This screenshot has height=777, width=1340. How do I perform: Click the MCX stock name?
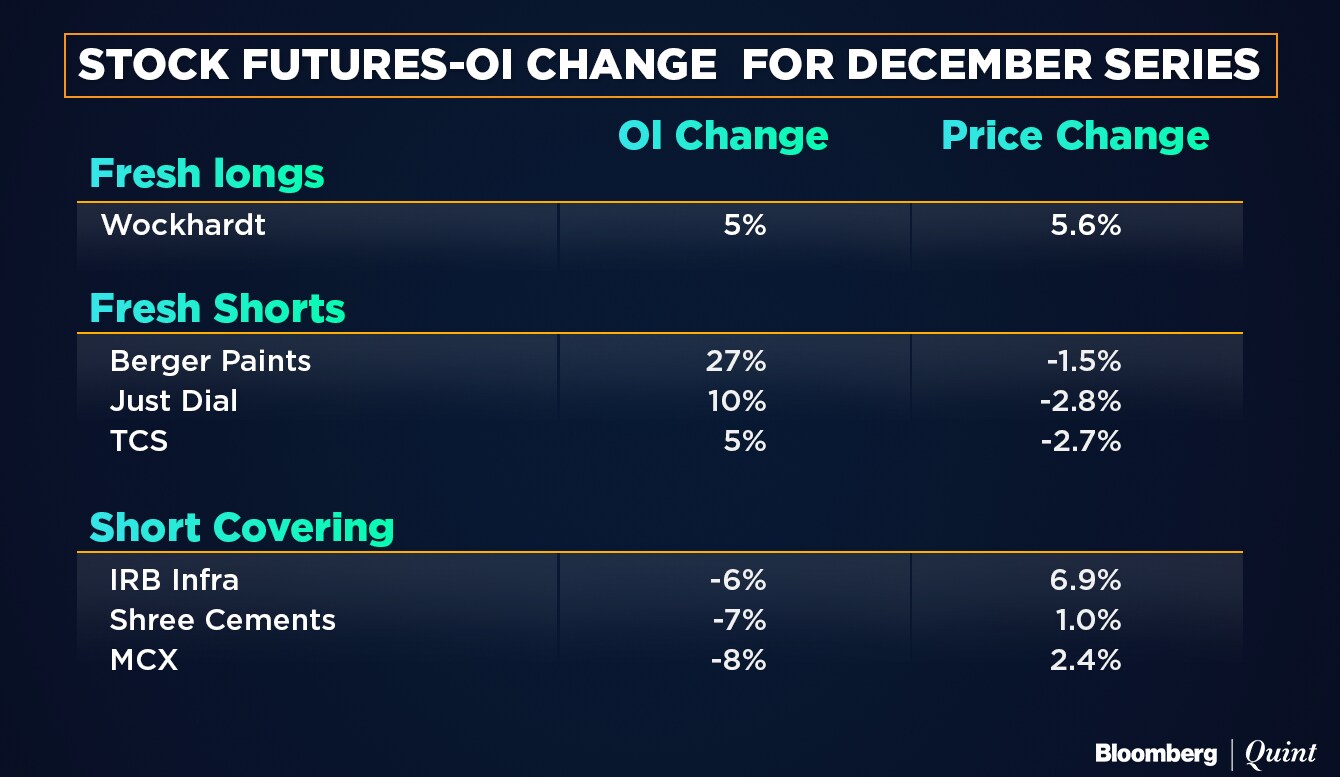pos(144,660)
